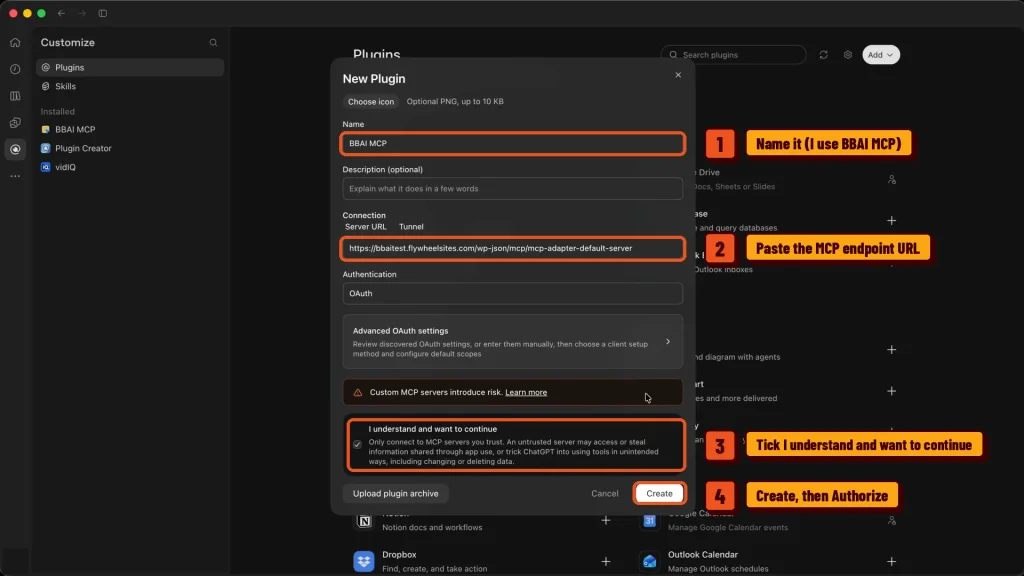Screen dimensions: 1024x576
Task: Add the Outlook Calendar plugin with plus icon
Action: pyautogui.click(x=891, y=562)
